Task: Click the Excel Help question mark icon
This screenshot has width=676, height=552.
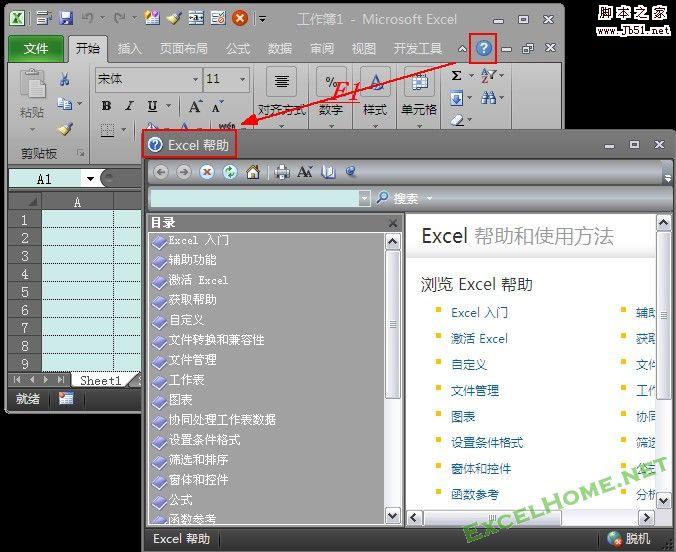Action: pos(483,48)
